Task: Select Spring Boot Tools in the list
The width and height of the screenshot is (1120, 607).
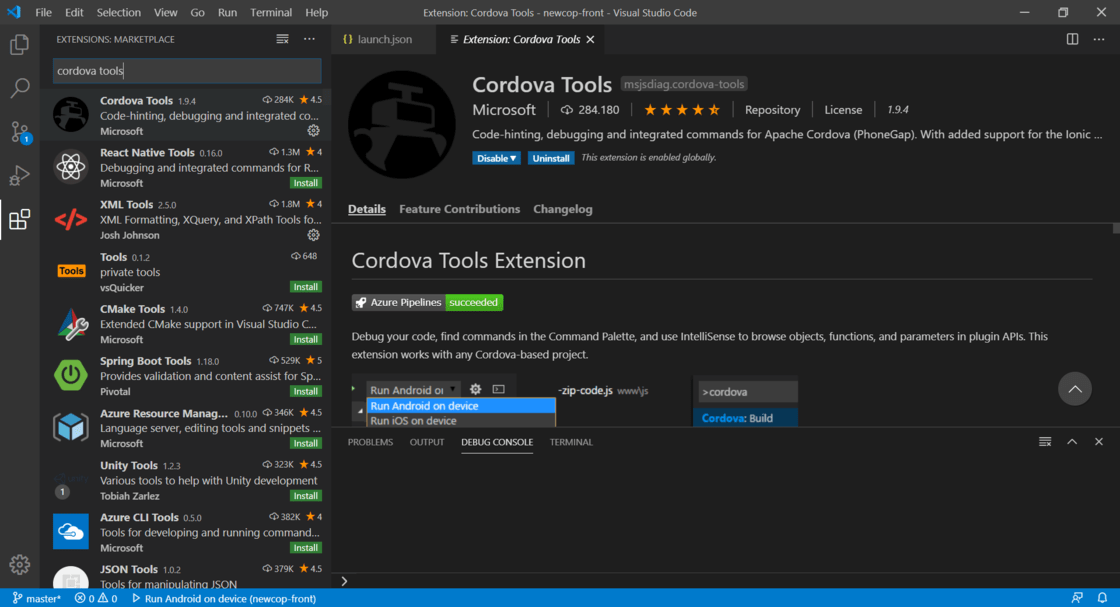Action: click(x=187, y=376)
